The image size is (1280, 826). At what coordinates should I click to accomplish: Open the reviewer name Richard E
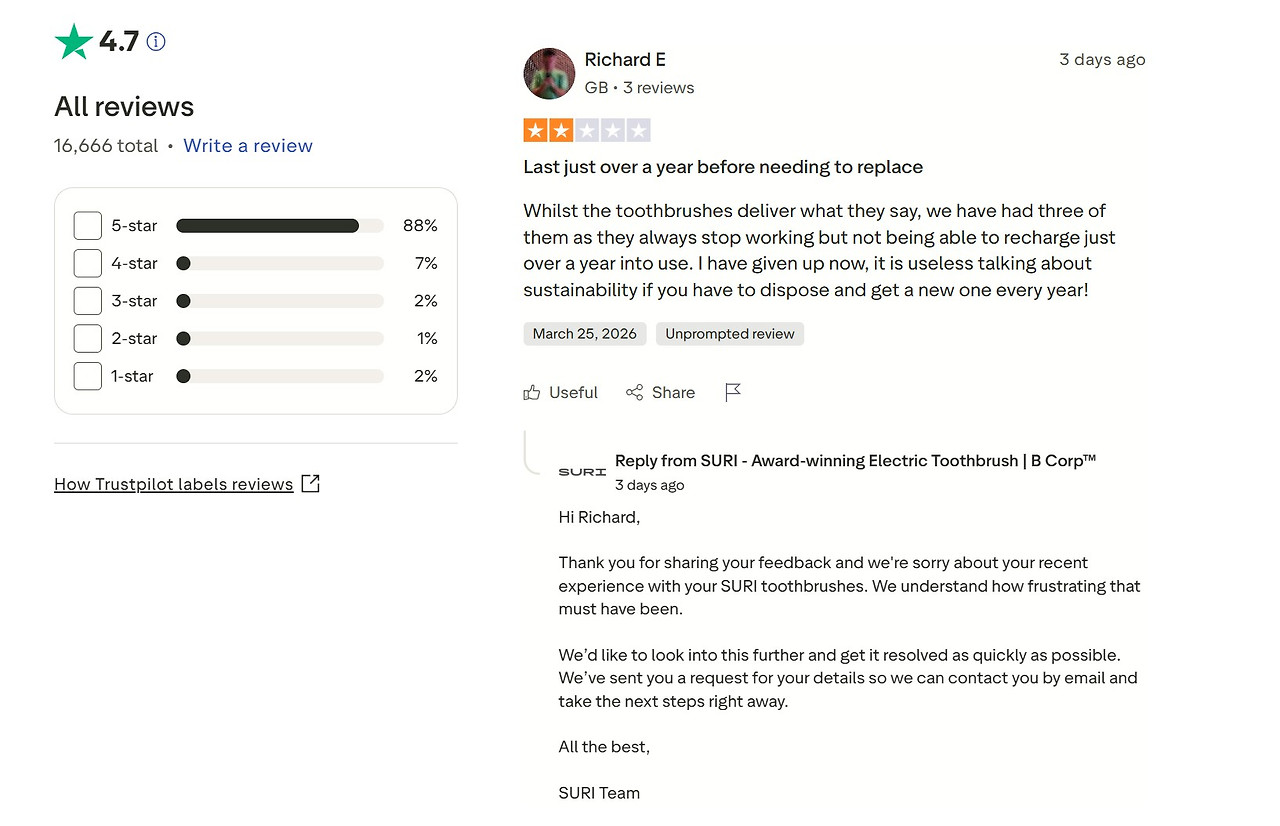point(625,60)
